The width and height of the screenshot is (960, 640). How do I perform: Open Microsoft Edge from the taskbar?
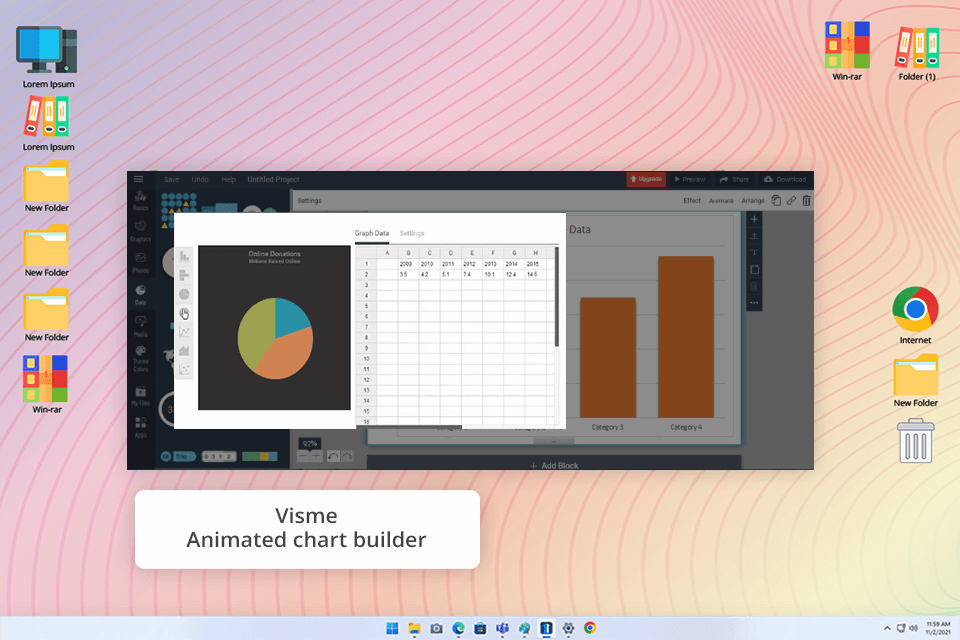459,628
